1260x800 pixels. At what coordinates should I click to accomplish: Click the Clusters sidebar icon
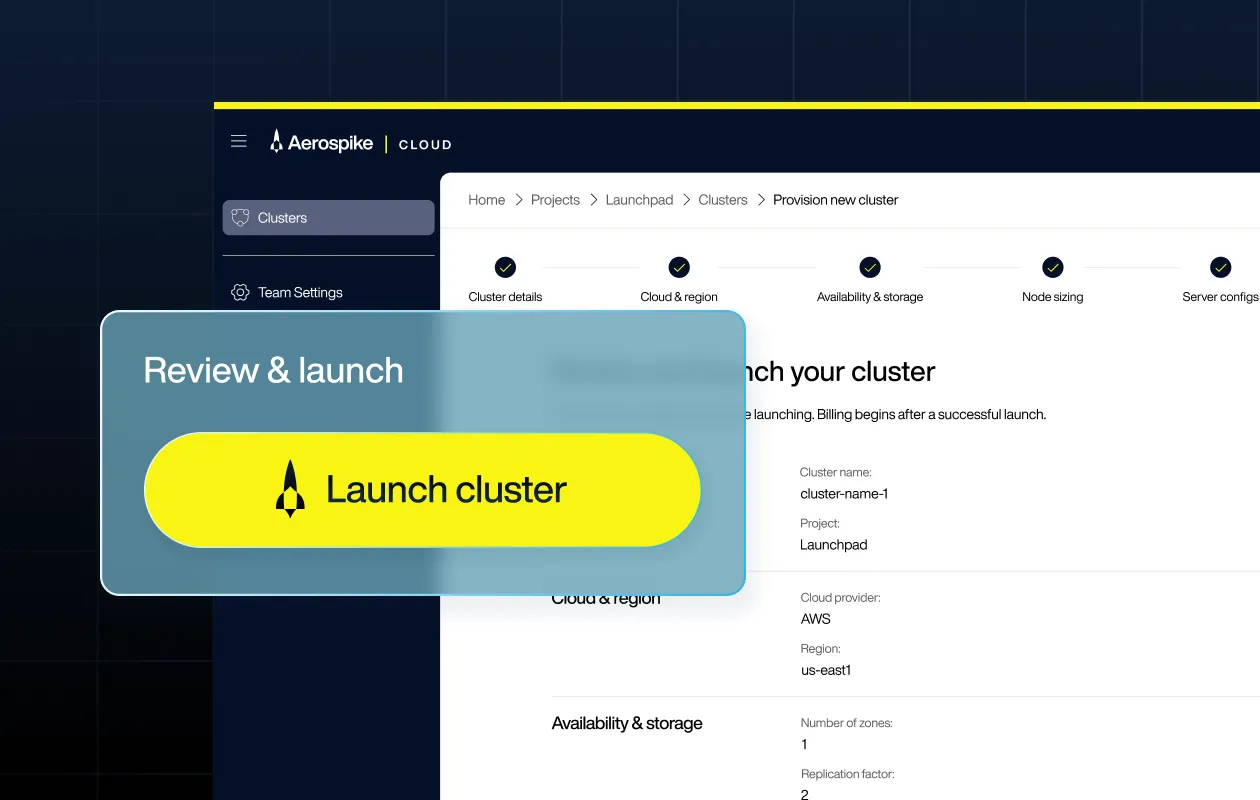(x=240, y=218)
